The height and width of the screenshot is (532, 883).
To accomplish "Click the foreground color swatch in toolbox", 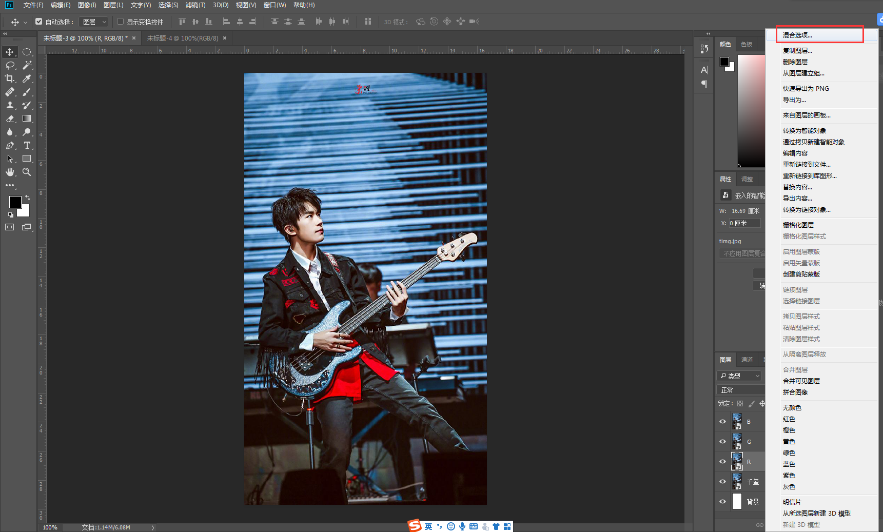I will 15,202.
